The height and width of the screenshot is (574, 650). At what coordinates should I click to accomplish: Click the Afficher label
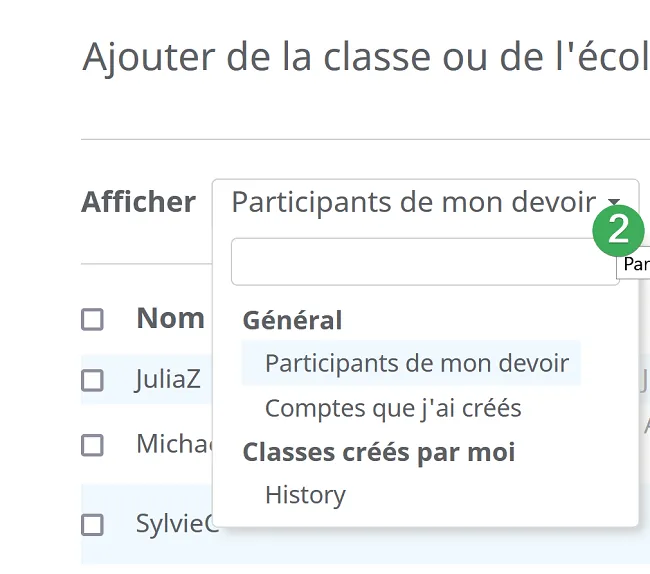(138, 202)
